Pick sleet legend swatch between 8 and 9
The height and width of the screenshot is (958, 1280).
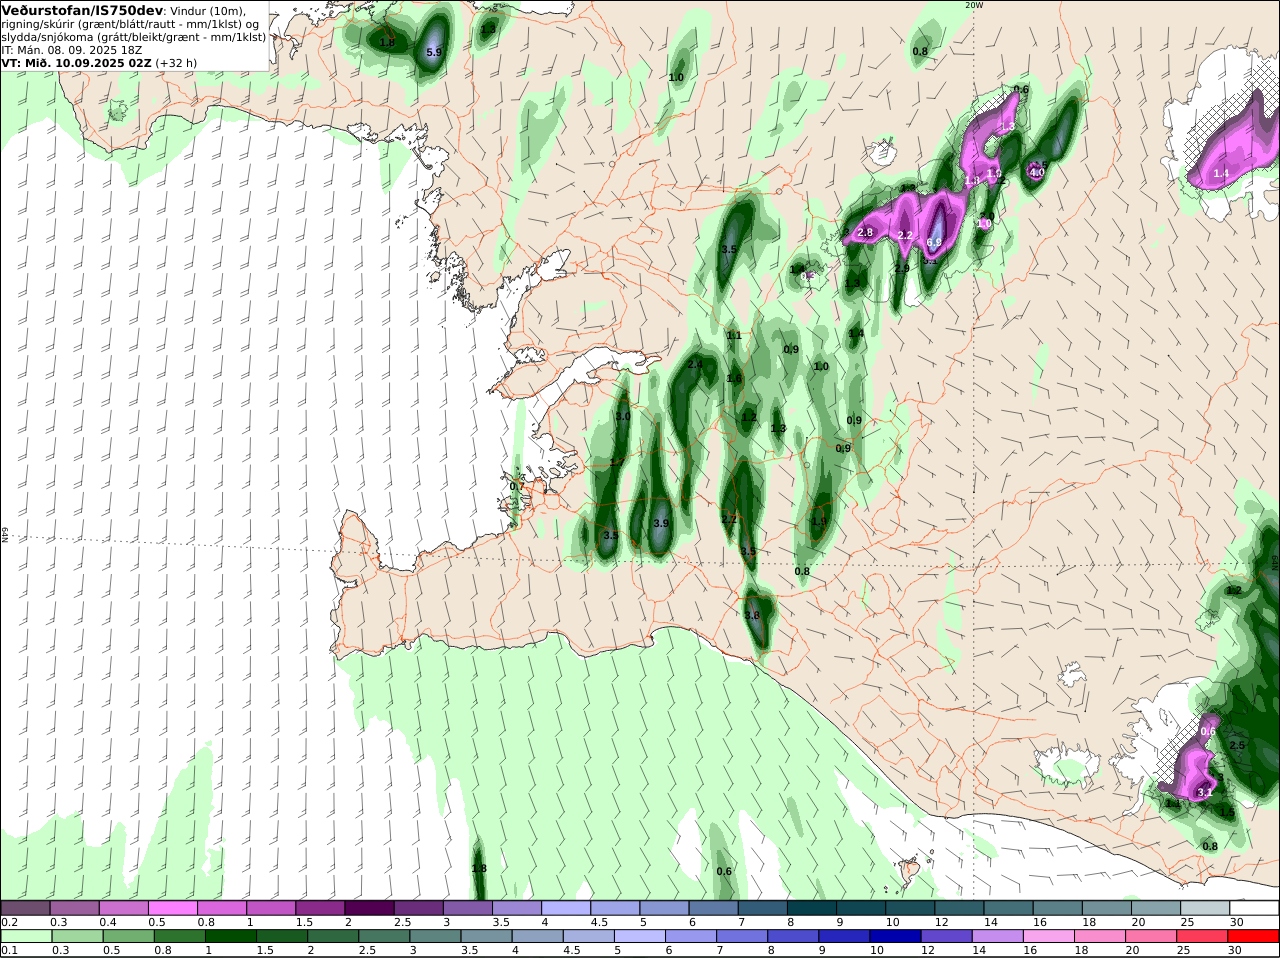pos(812,908)
